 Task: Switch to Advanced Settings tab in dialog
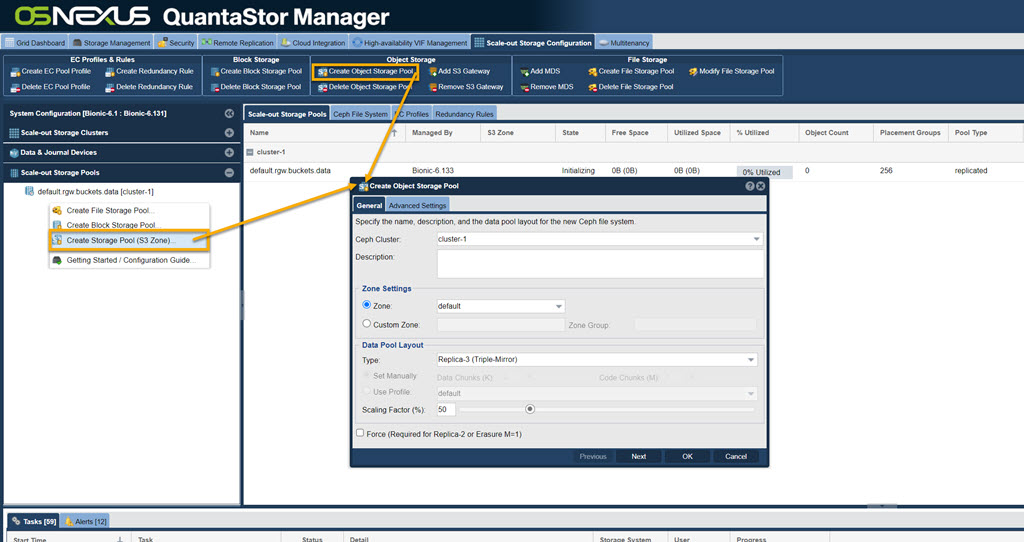point(417,205)
